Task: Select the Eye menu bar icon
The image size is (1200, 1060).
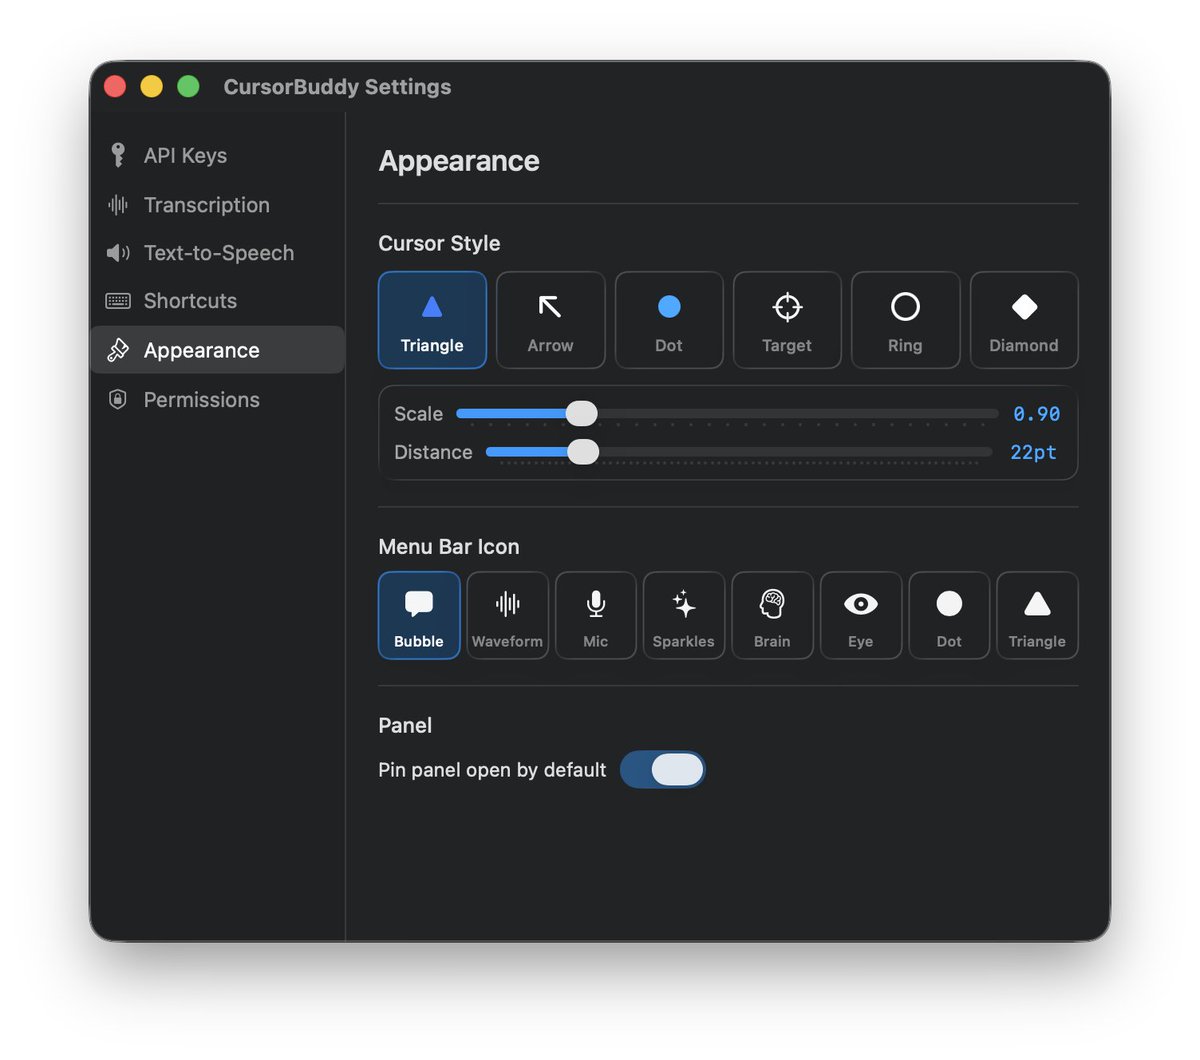Action: tap(860, 615)
